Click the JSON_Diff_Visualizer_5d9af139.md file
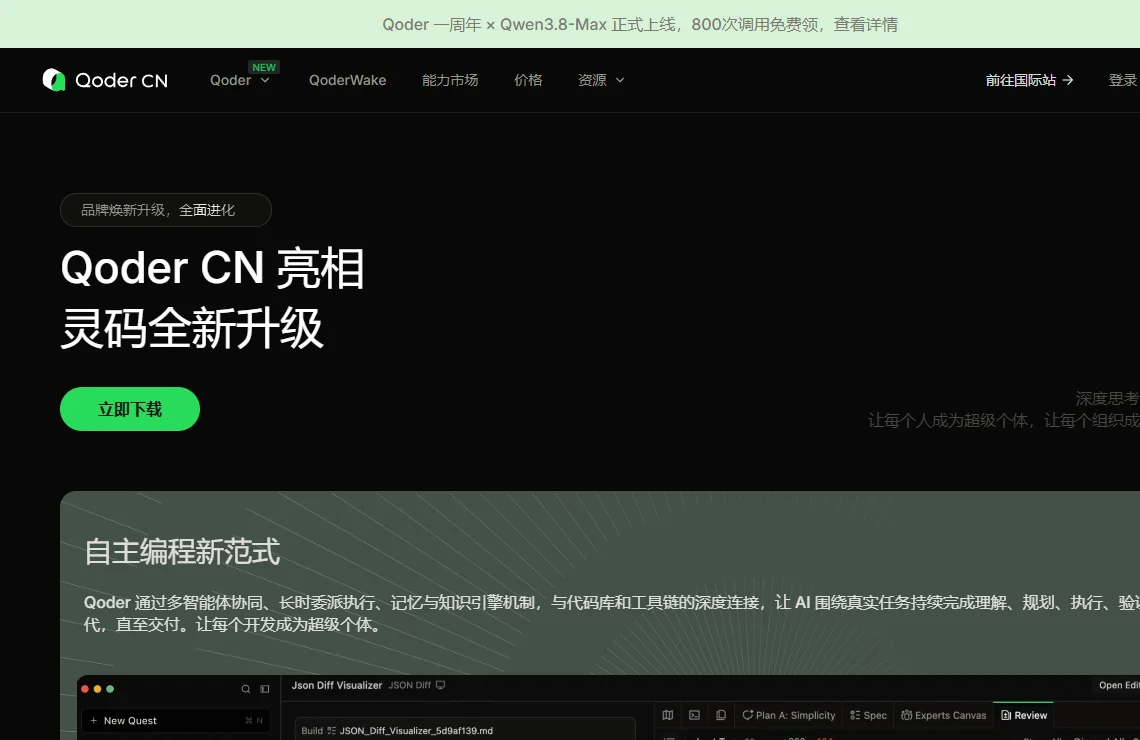 click(x=416, y=731)
